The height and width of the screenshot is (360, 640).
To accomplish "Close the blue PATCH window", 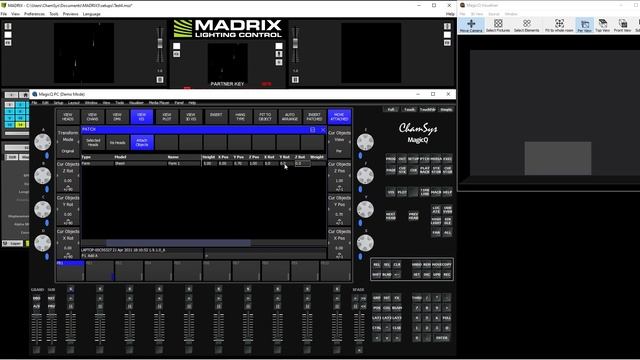I will pos(323,130).
